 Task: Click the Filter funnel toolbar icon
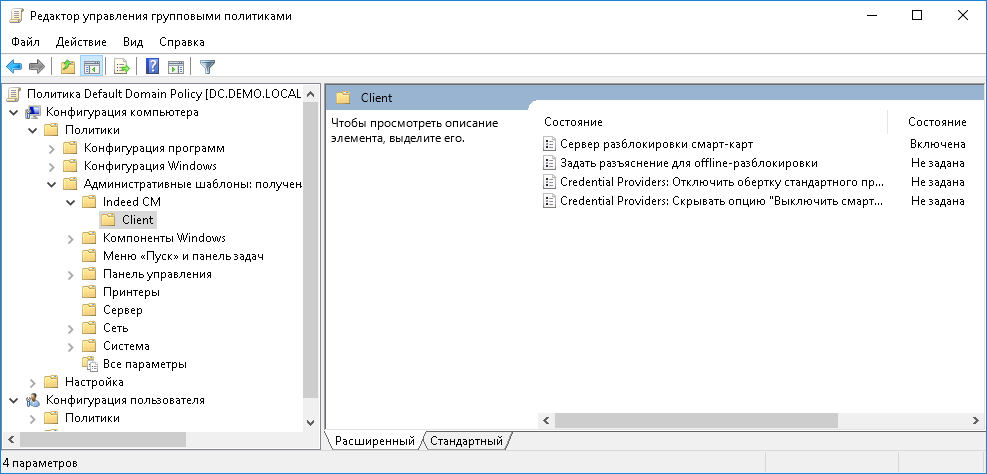click(x=207, y=67)
